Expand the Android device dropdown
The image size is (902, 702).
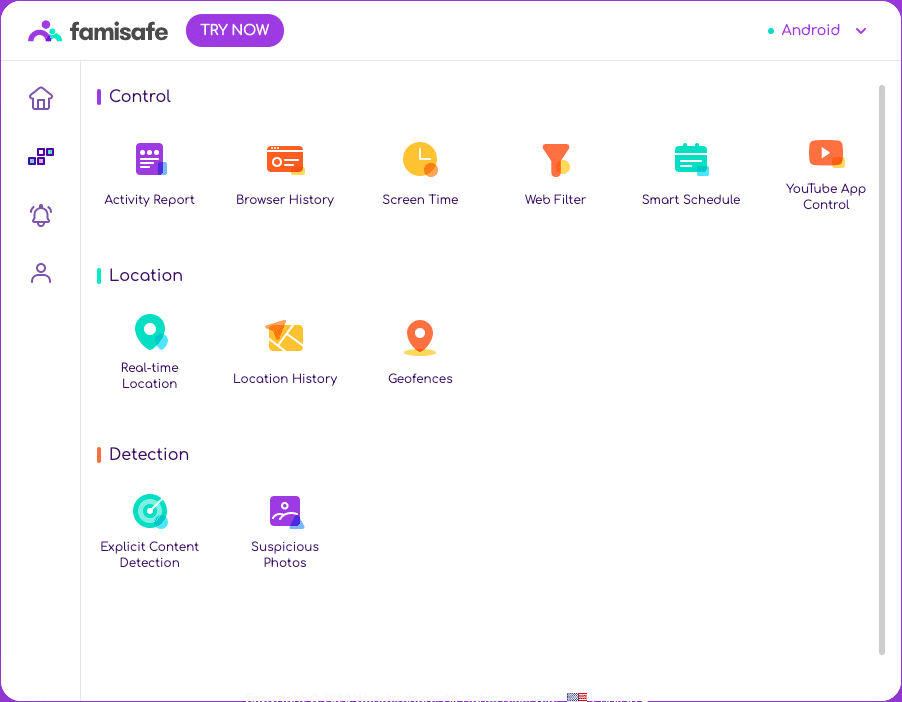810,30
